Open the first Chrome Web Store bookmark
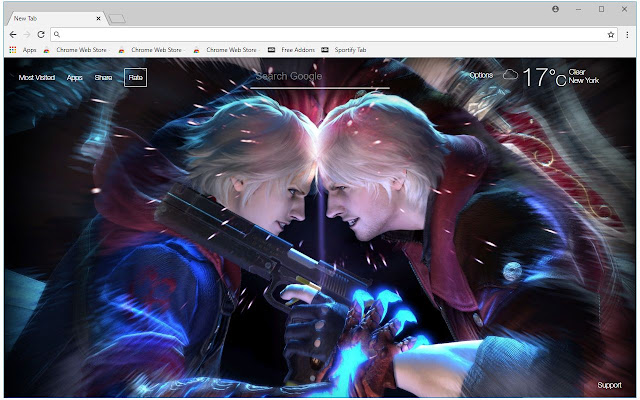The height and width of the screenshot is (400, 640). coord(75,50)
